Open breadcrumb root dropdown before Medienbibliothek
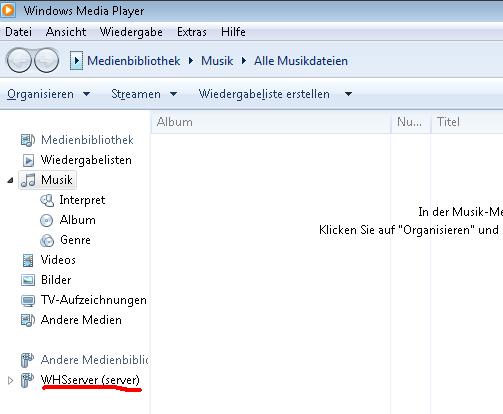This screenshot has width=503, height=414. click(76, 61)
